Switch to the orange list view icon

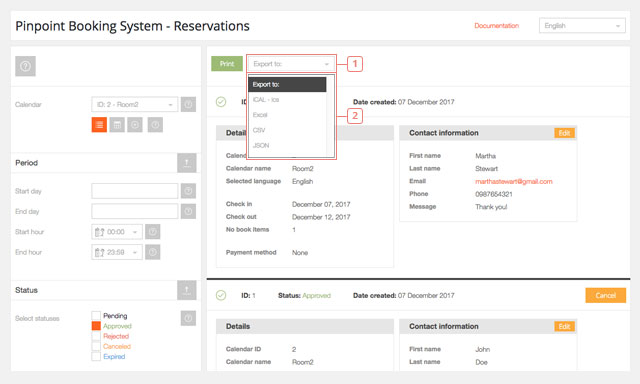99,125
